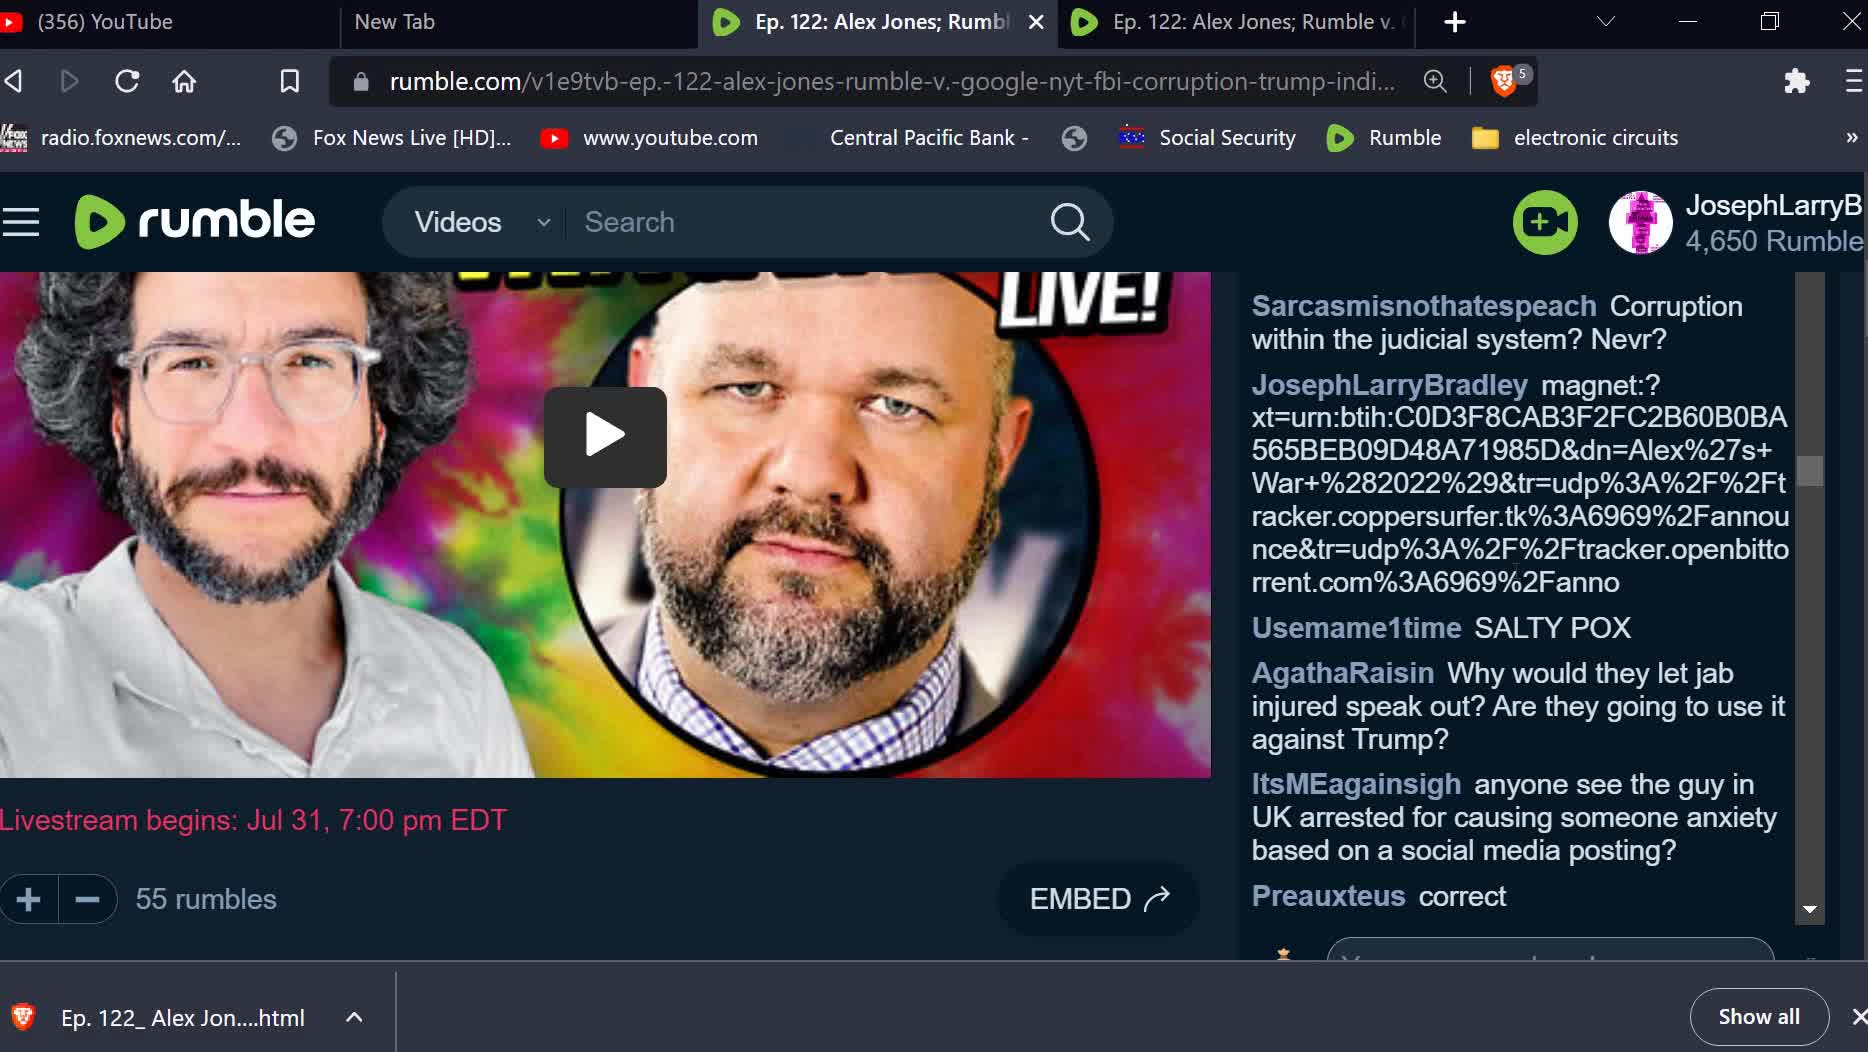The image size is (1868, 1052).
Task: Click the chat scrollbar thumb
Action: (x=1809, y=470)
